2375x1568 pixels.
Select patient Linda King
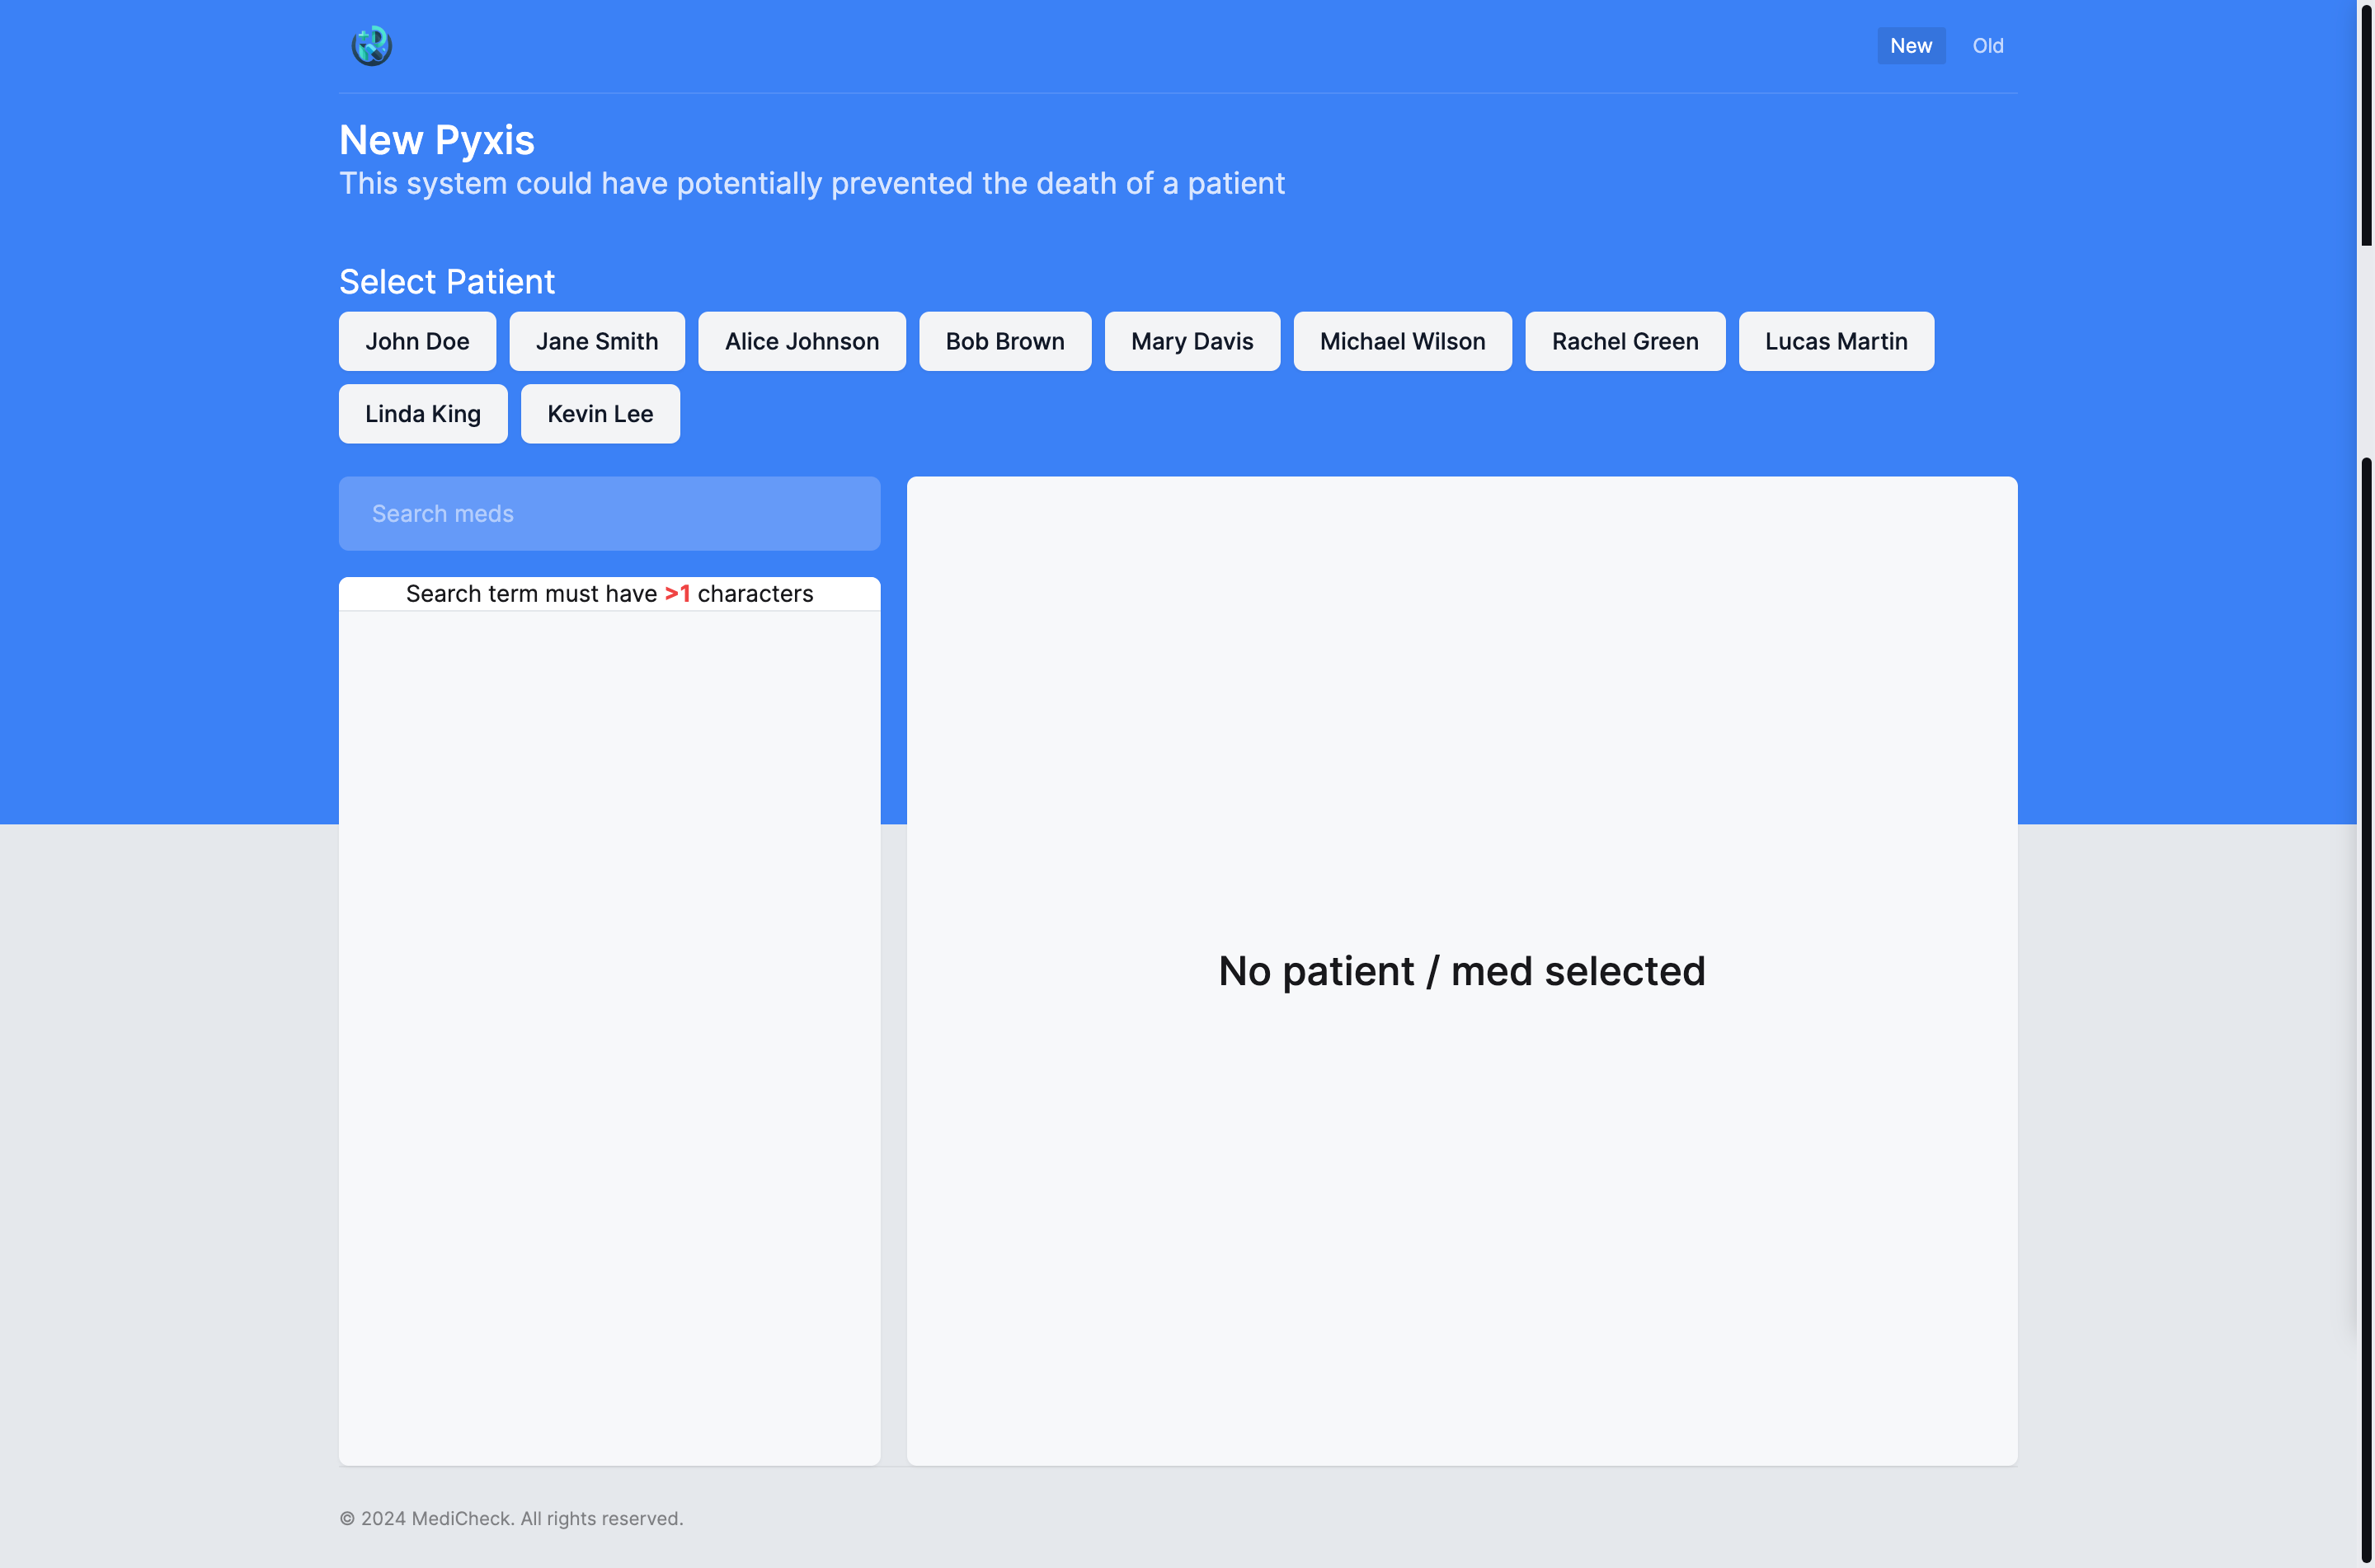click(422, 414)
